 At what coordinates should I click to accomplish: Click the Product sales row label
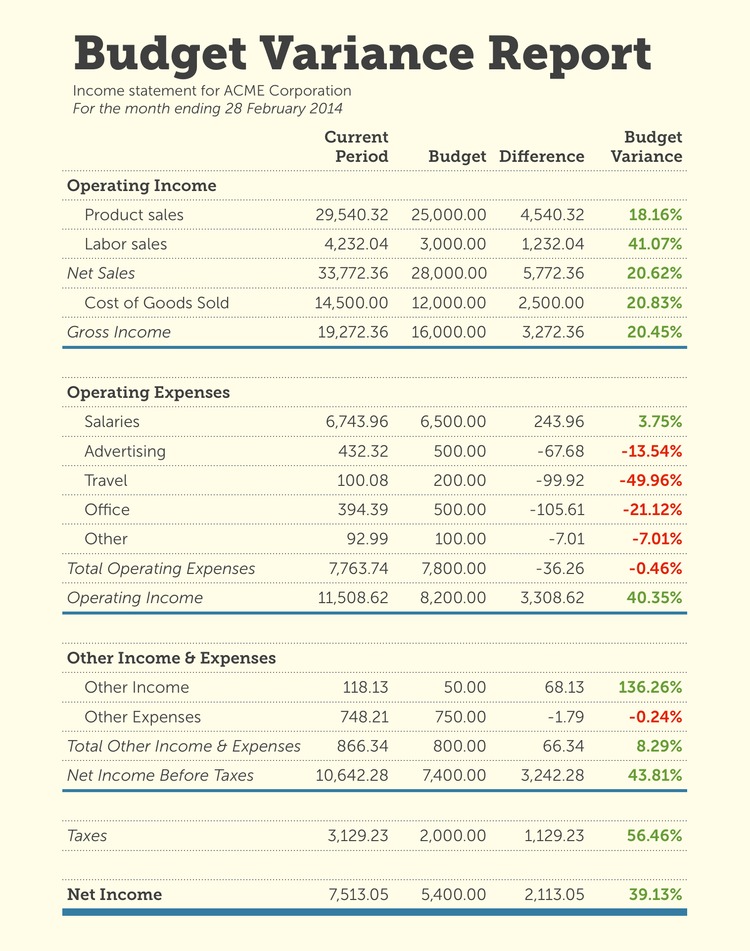(x=134, y=215)
